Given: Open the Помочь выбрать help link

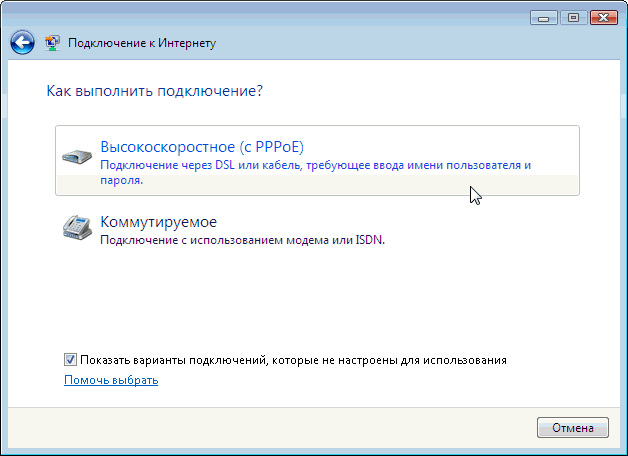Looking at the screenshot, I should coord(111,380).
